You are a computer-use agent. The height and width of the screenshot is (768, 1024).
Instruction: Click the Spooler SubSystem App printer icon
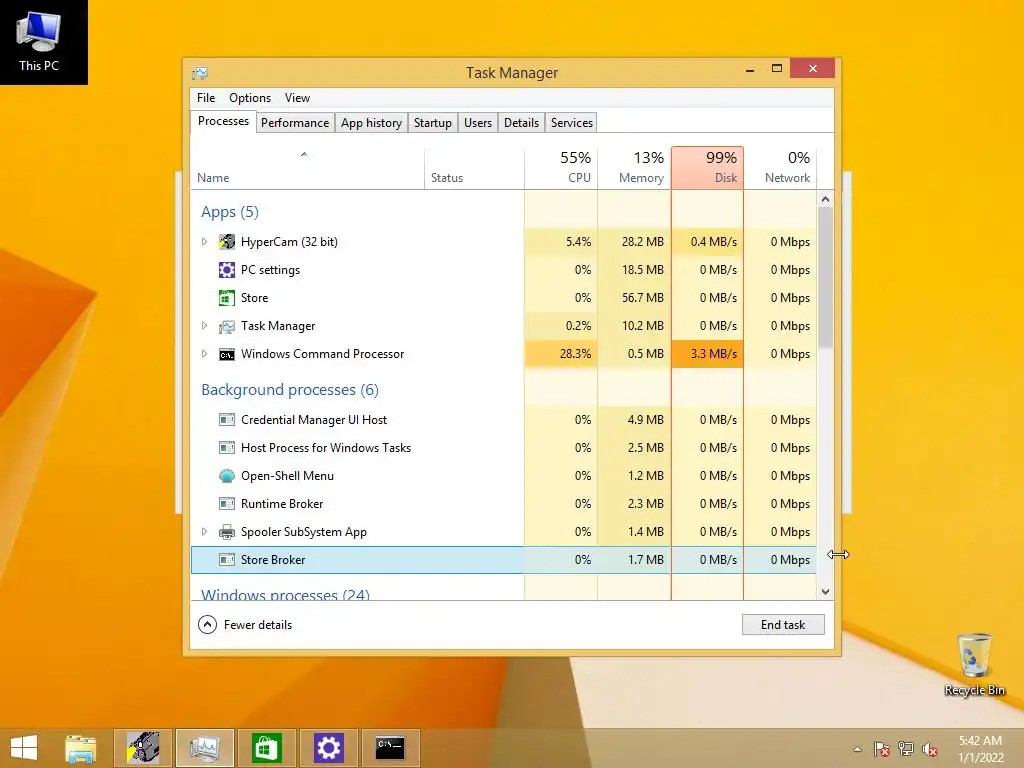coord(227,532)
